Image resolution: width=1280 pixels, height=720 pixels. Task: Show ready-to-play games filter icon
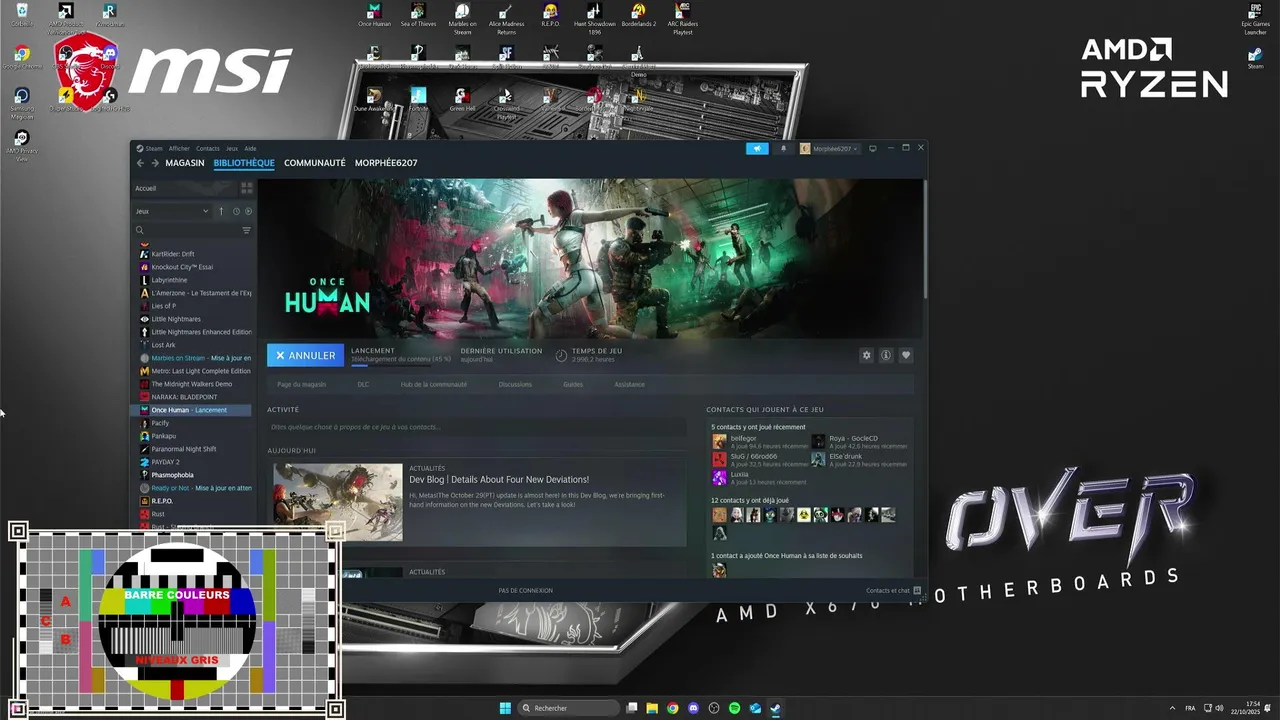pos(248,211)
